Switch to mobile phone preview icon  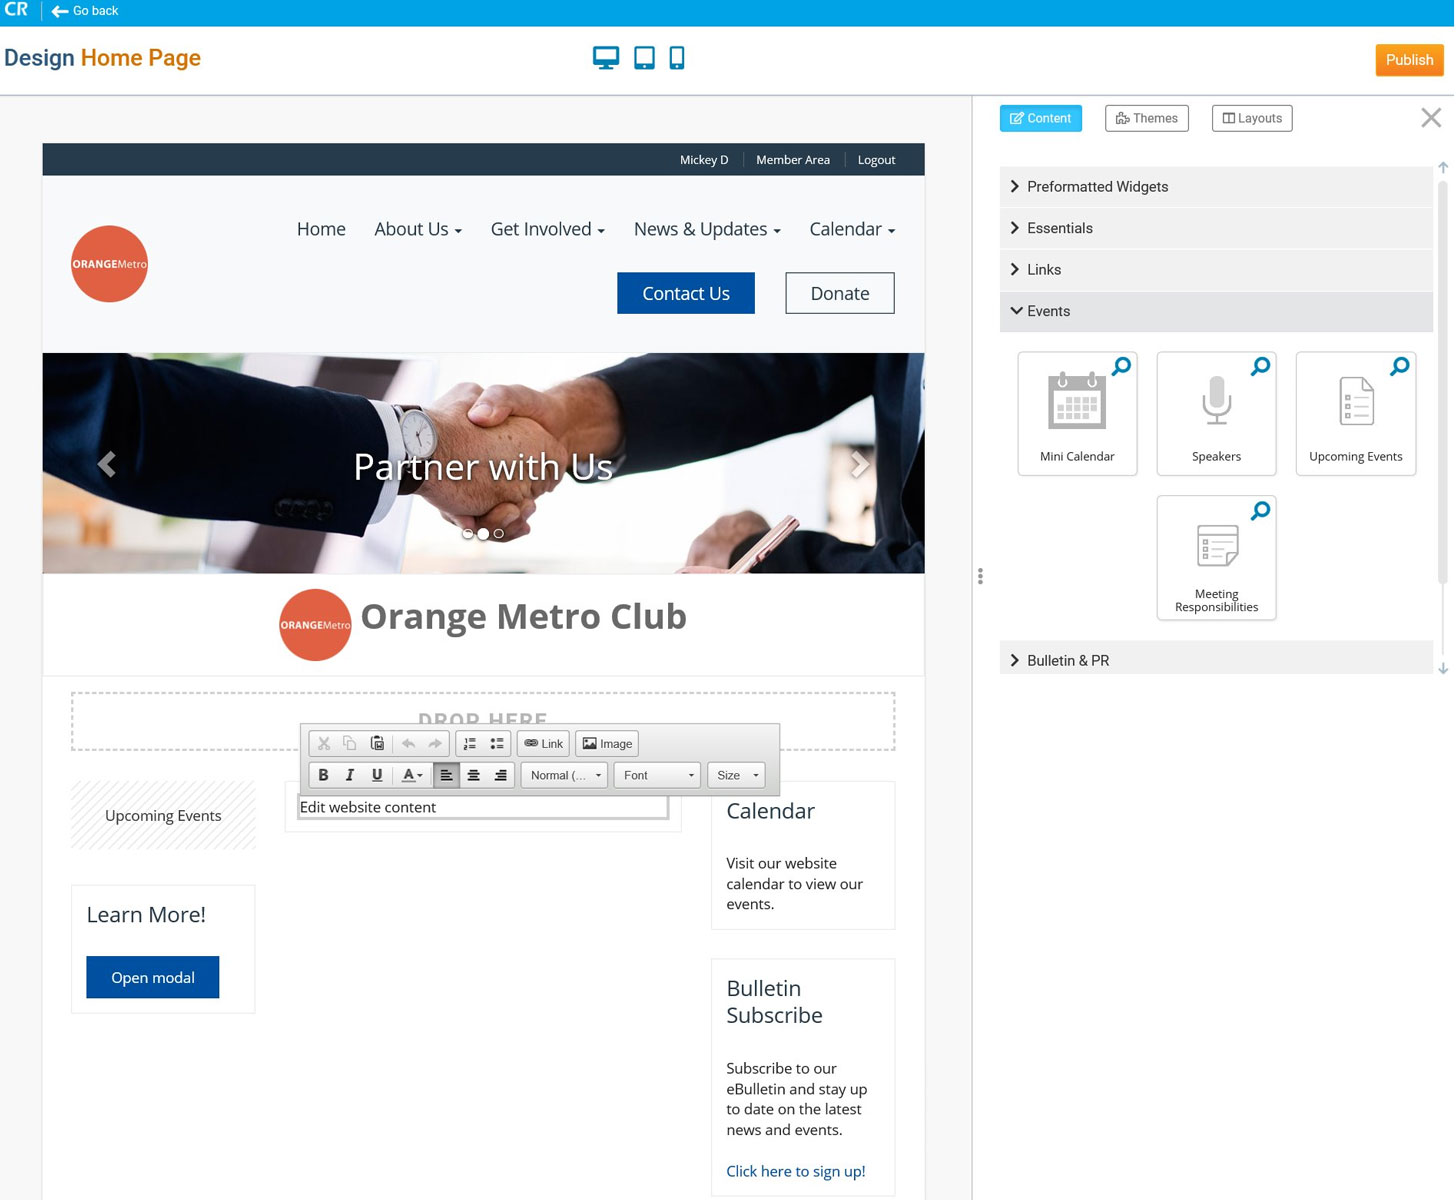677,58
